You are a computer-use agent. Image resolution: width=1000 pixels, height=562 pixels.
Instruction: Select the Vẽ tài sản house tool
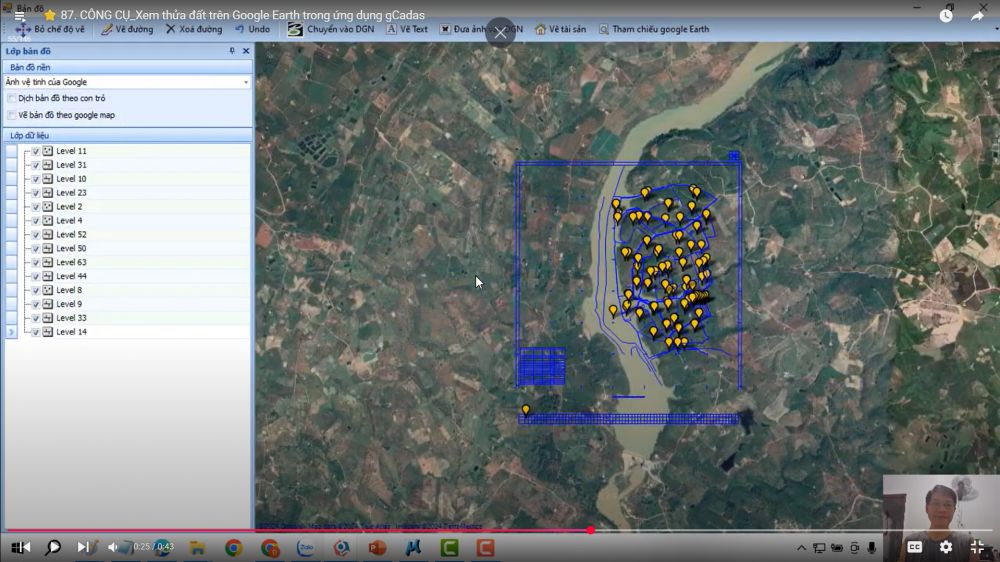pos(560,29)
